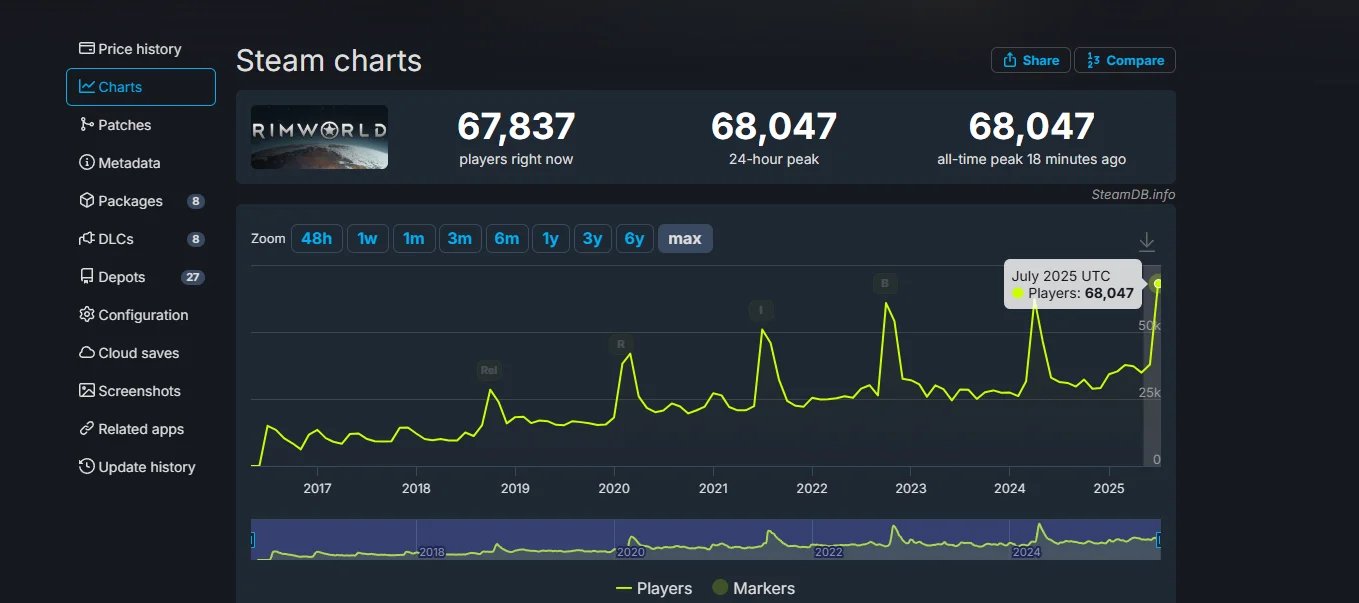Open the Screenshots section
Image resolution: width=1359 pixels, height=603 pixels.
pyautogui.click(x=129, y=391)
